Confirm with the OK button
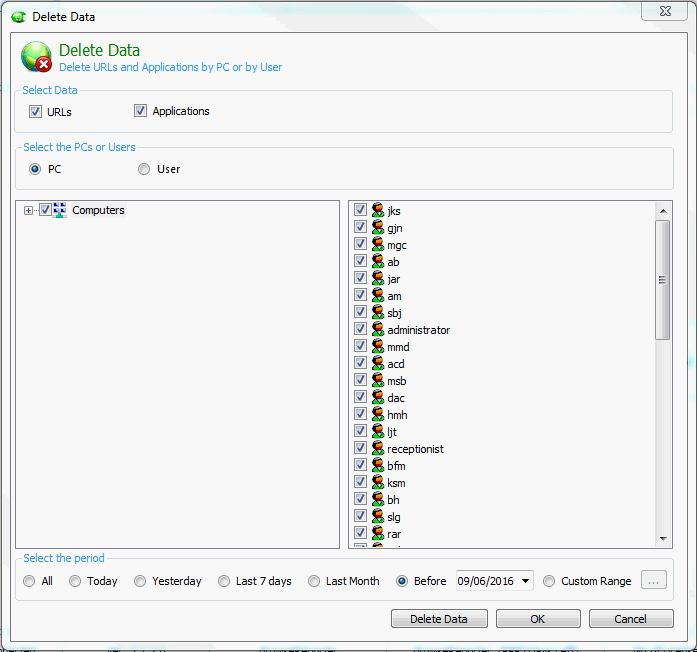Image resolution: width=697 pixels, height=652 pixels. 538,619
